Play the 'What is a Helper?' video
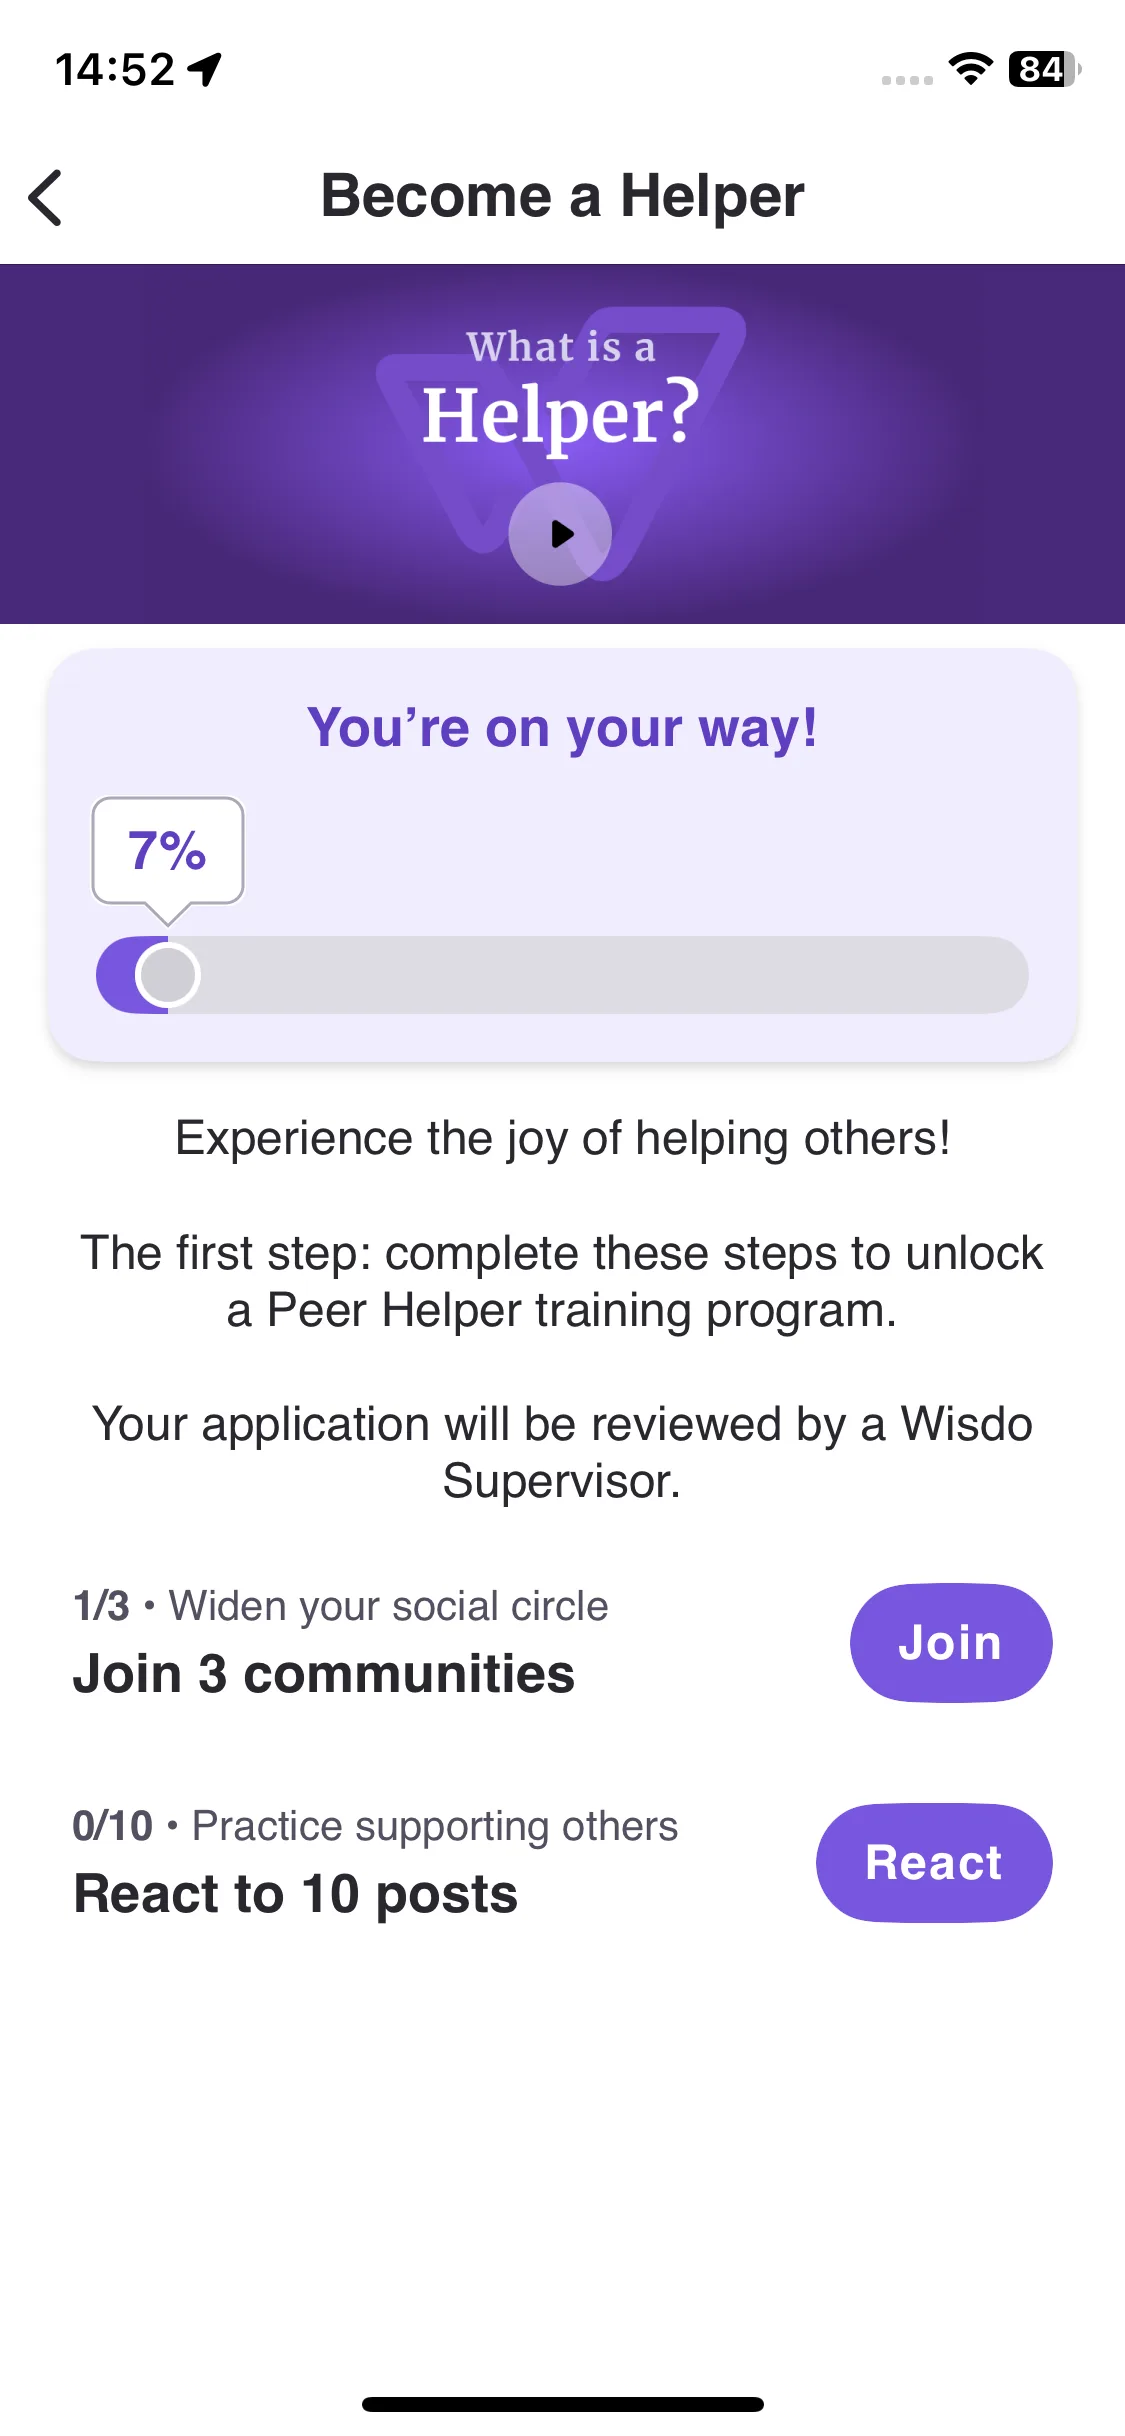Viewport: 1125px width, 2436px height. (x=560, y=534)
